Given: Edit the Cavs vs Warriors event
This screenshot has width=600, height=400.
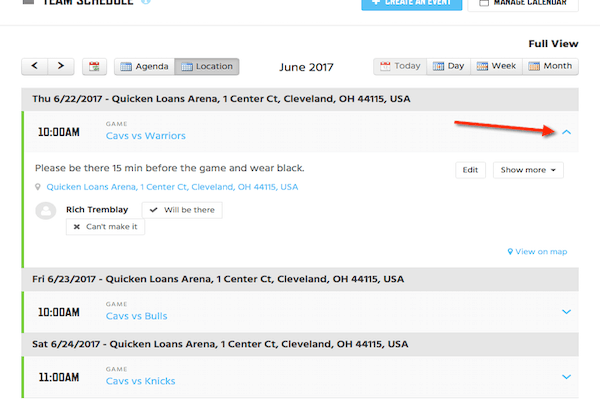Looking at the screenshot, I should (470, 170).
